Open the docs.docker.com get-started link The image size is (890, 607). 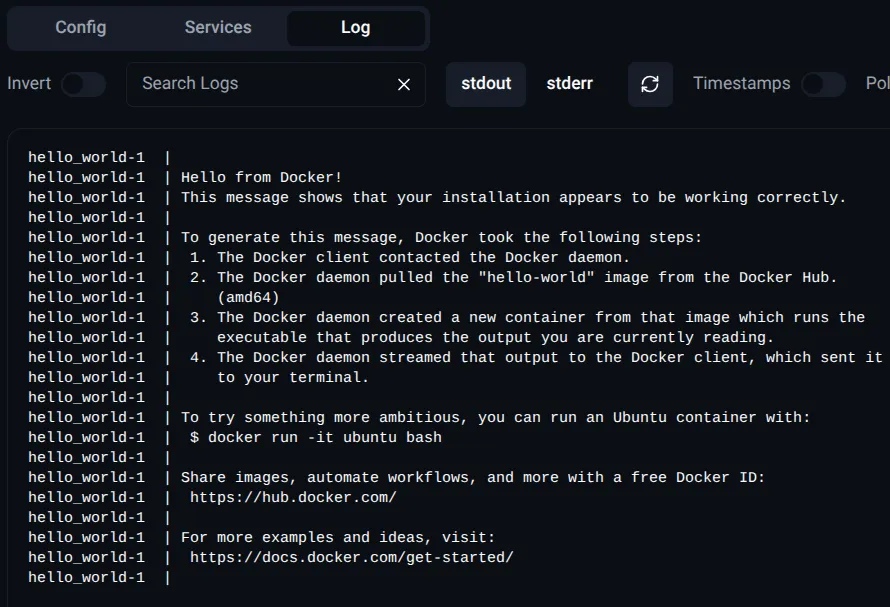coord(332,557)
